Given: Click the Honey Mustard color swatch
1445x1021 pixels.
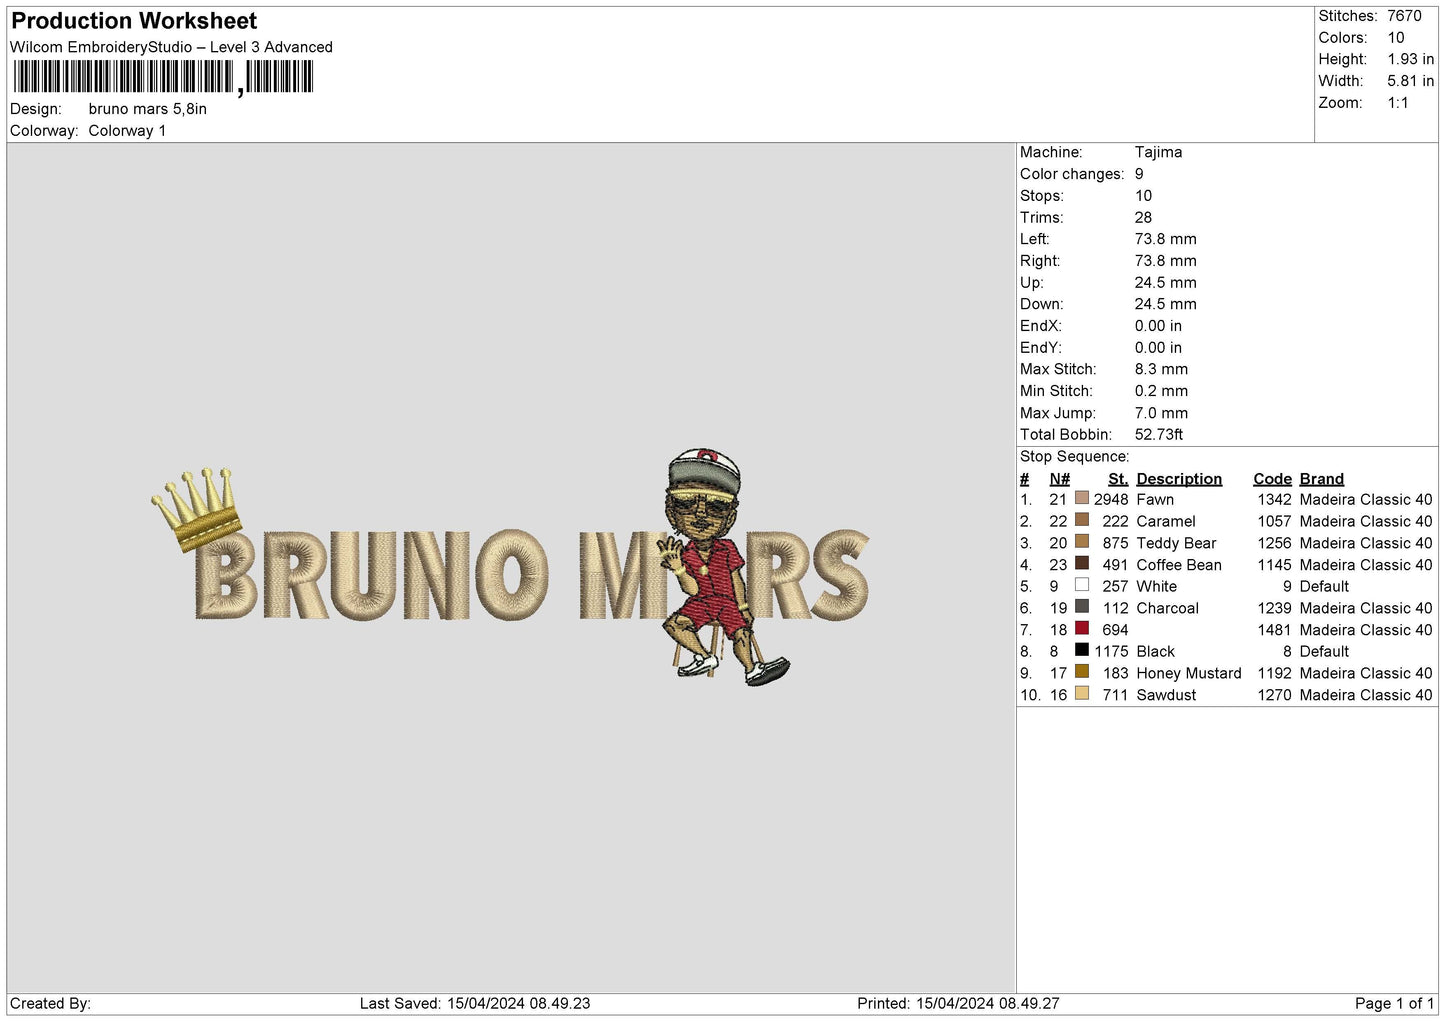Looking at the screenshot, I should click(x=1081, y=672).
